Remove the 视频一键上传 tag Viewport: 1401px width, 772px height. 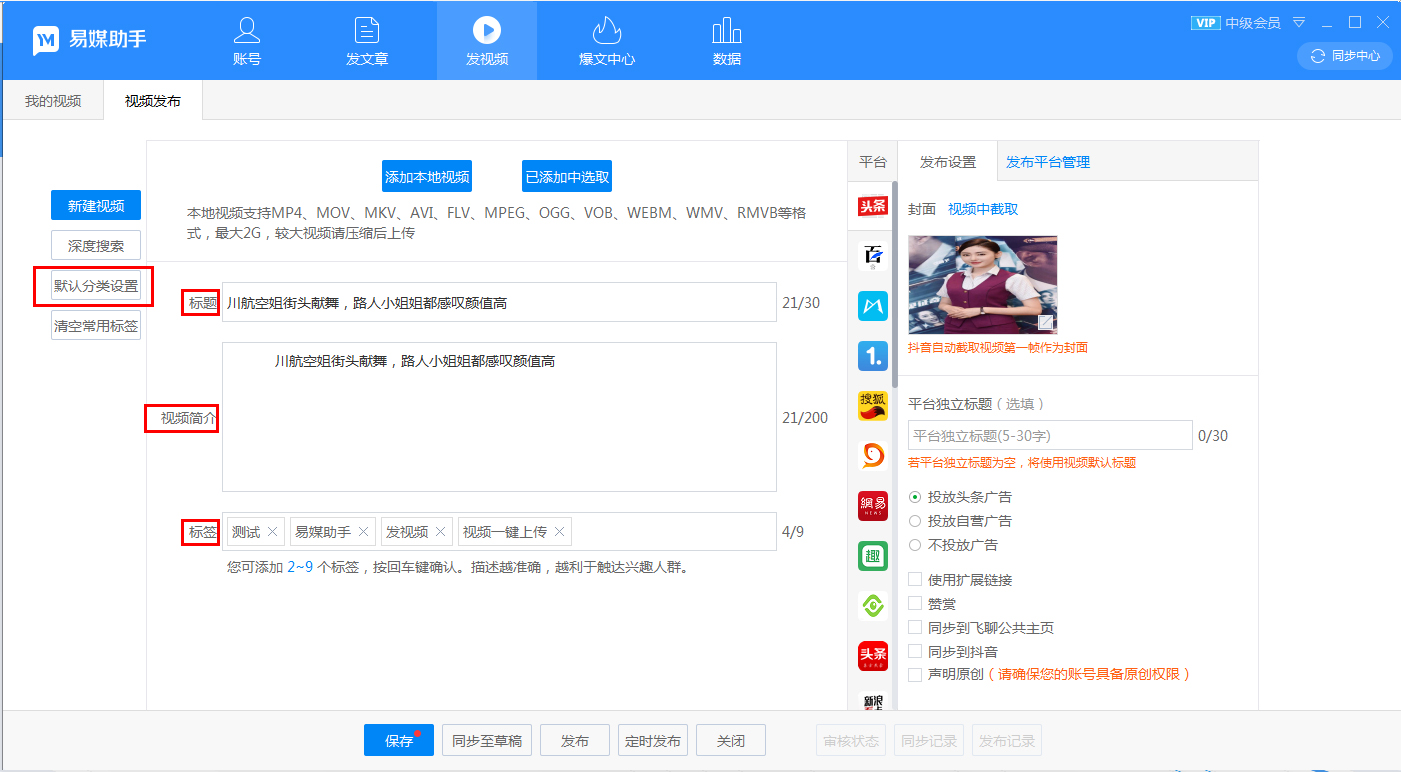[x=559, y=532]
